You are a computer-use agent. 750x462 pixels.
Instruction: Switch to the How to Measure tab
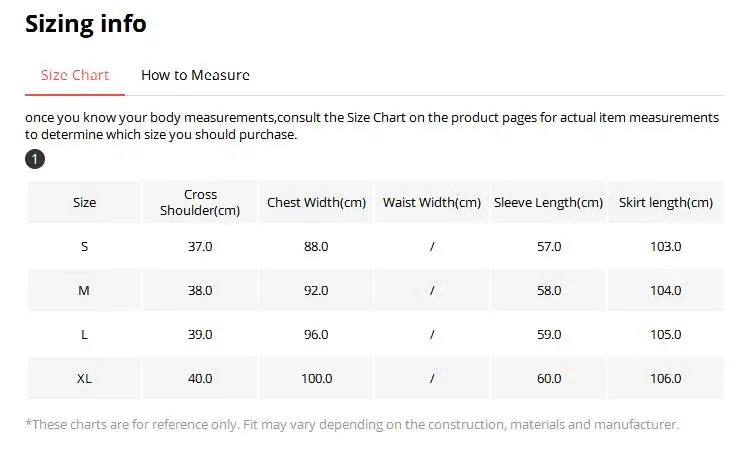(x=195, y=75)
